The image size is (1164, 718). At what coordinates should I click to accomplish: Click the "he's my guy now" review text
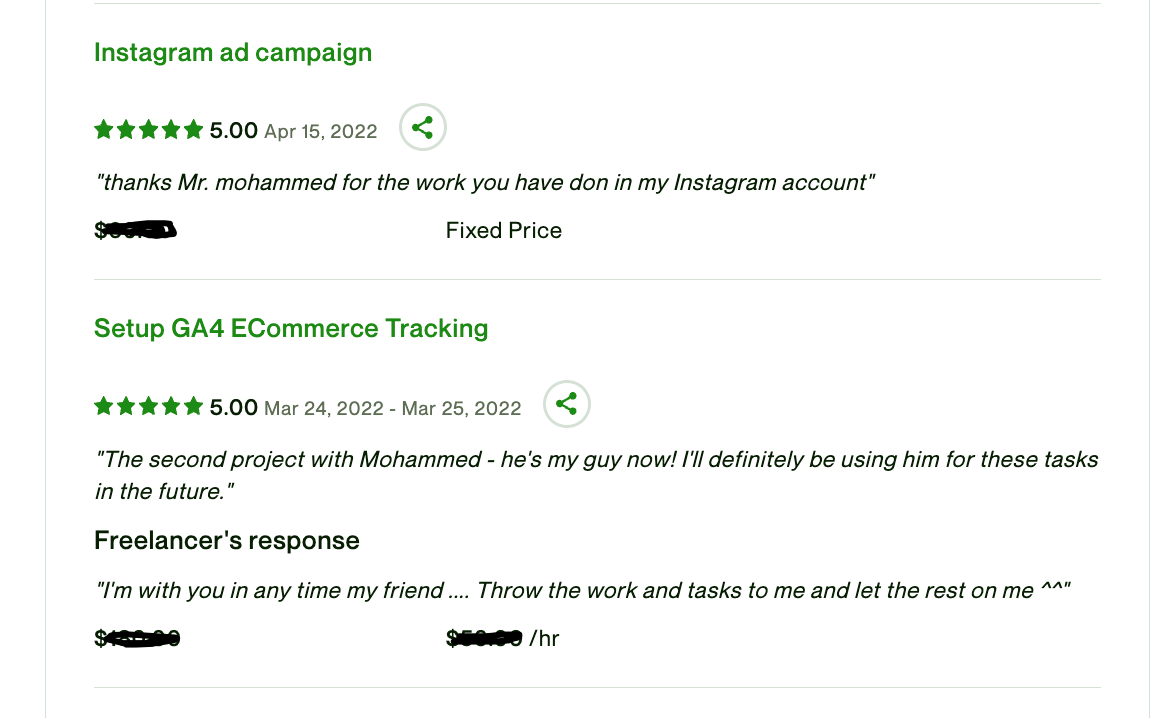click(596, 460)
